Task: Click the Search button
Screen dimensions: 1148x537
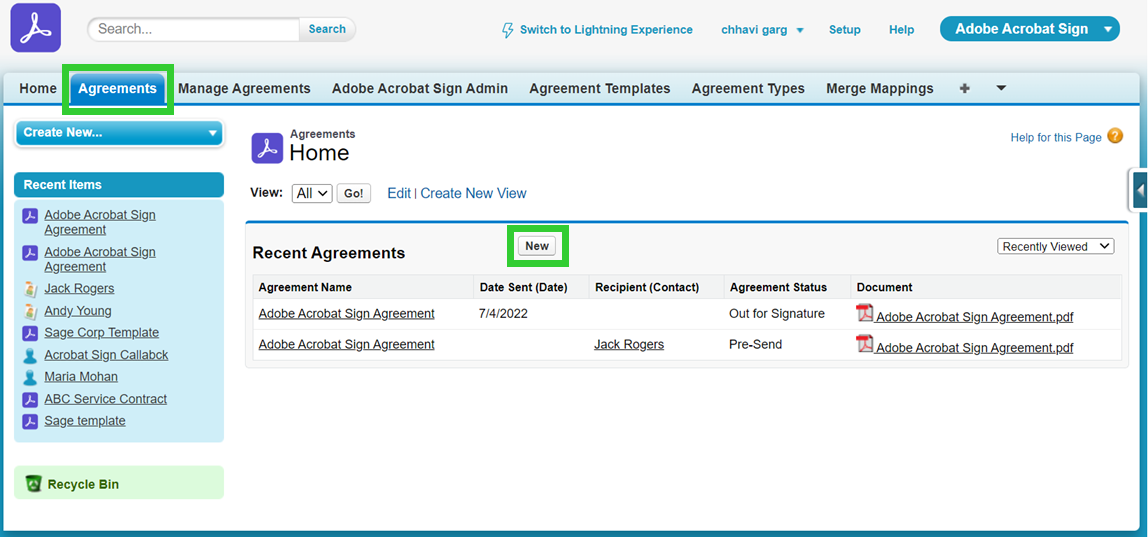Action: click(x=327, y=29)
